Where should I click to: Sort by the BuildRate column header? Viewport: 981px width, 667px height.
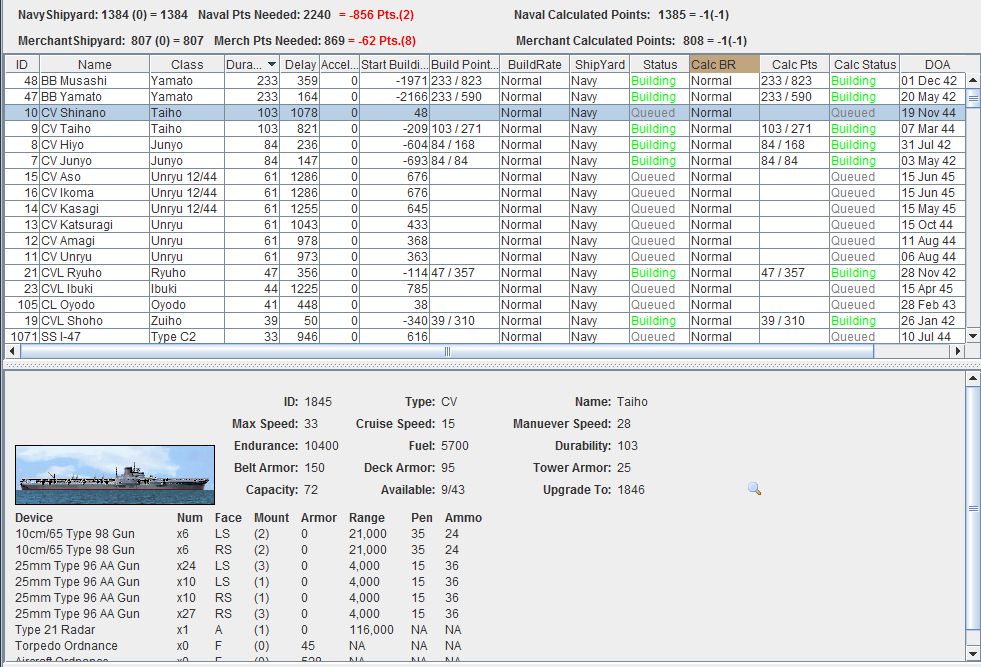[x=534, y=64]
